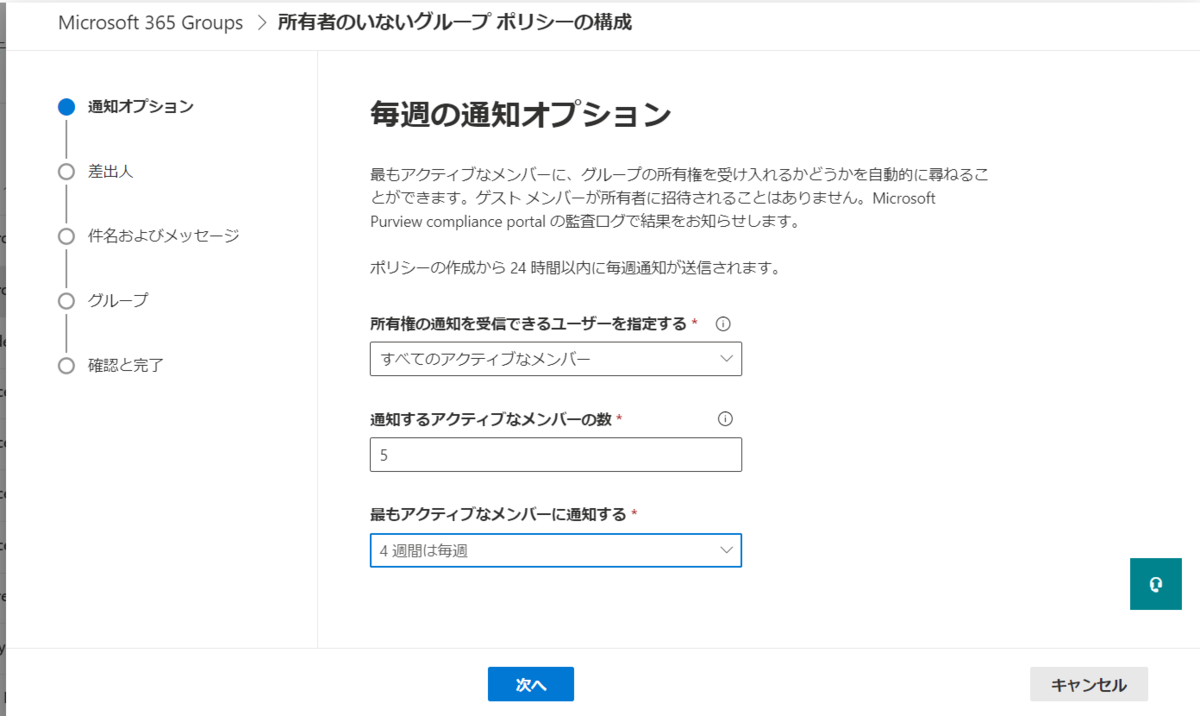Image resolution: width=1200 pixels, height=716 pixels.
Task: Go to the 確認と完了 wizard step
Action: click(126, 365)
